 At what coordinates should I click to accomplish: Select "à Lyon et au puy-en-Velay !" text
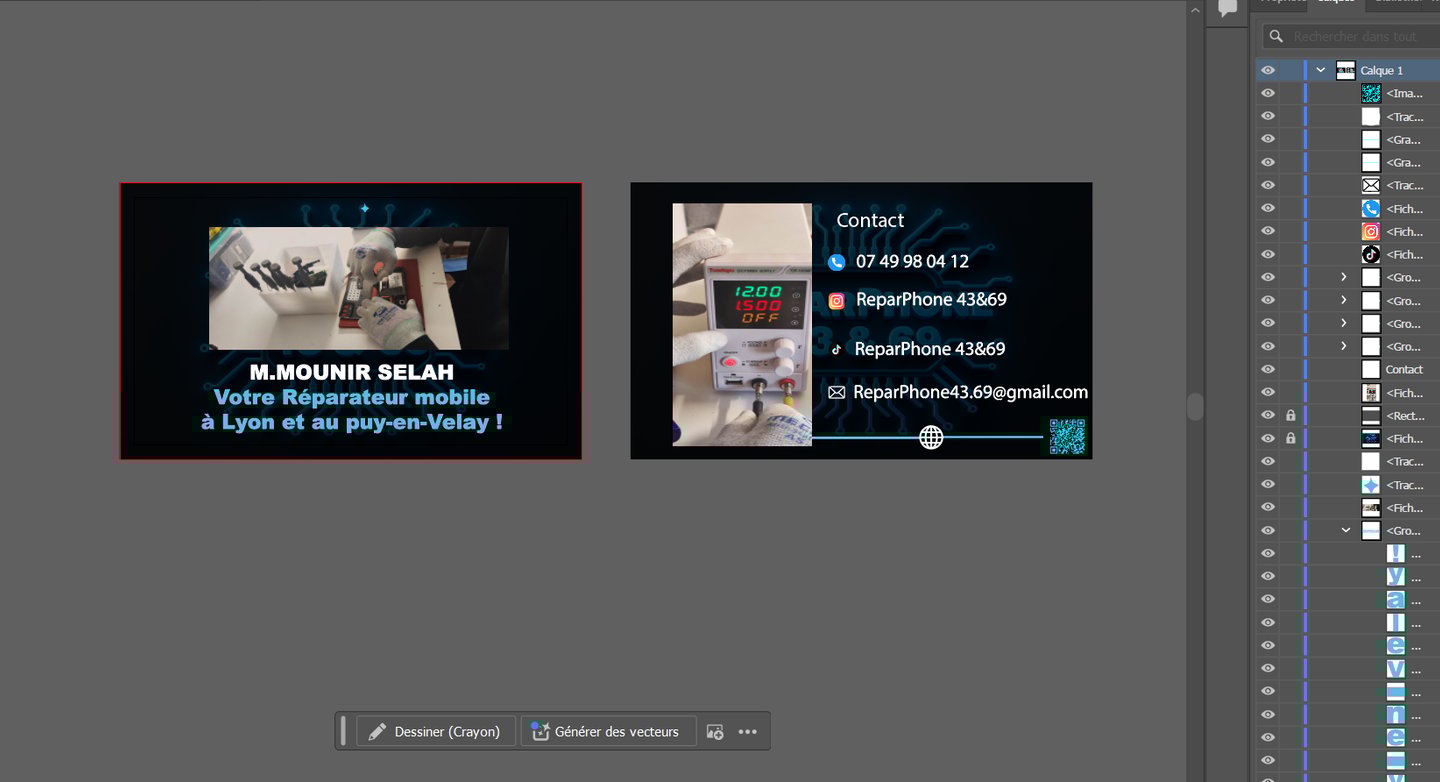[x=352, y=422]
